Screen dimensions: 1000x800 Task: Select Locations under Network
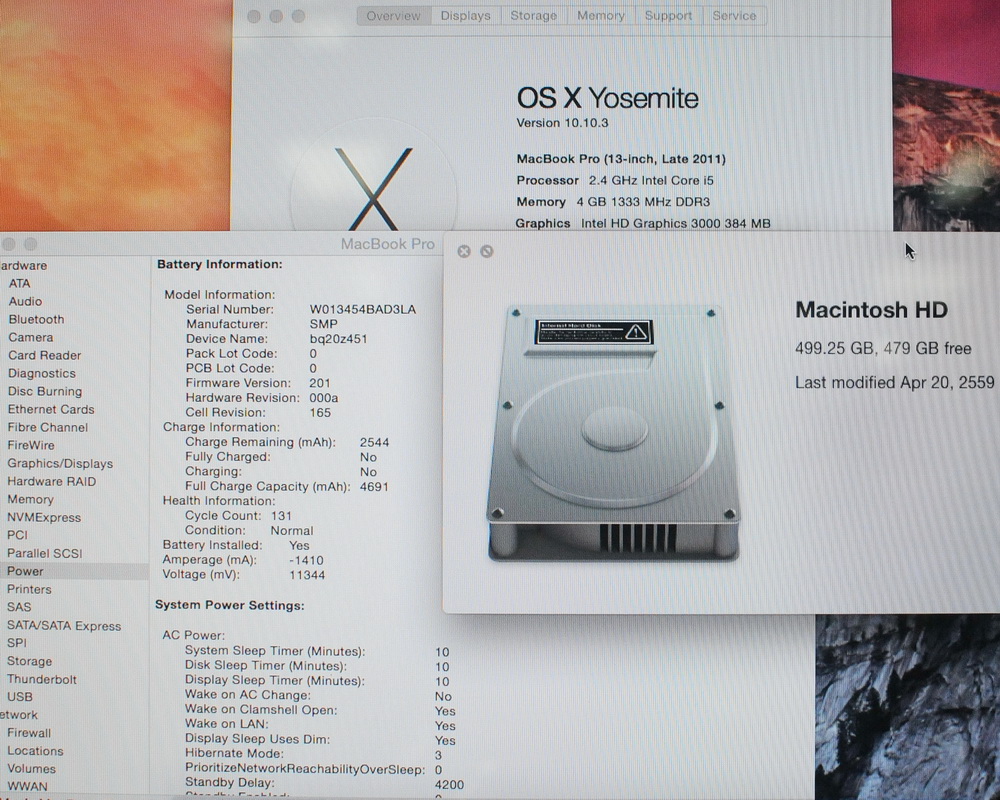click(35, 751)
